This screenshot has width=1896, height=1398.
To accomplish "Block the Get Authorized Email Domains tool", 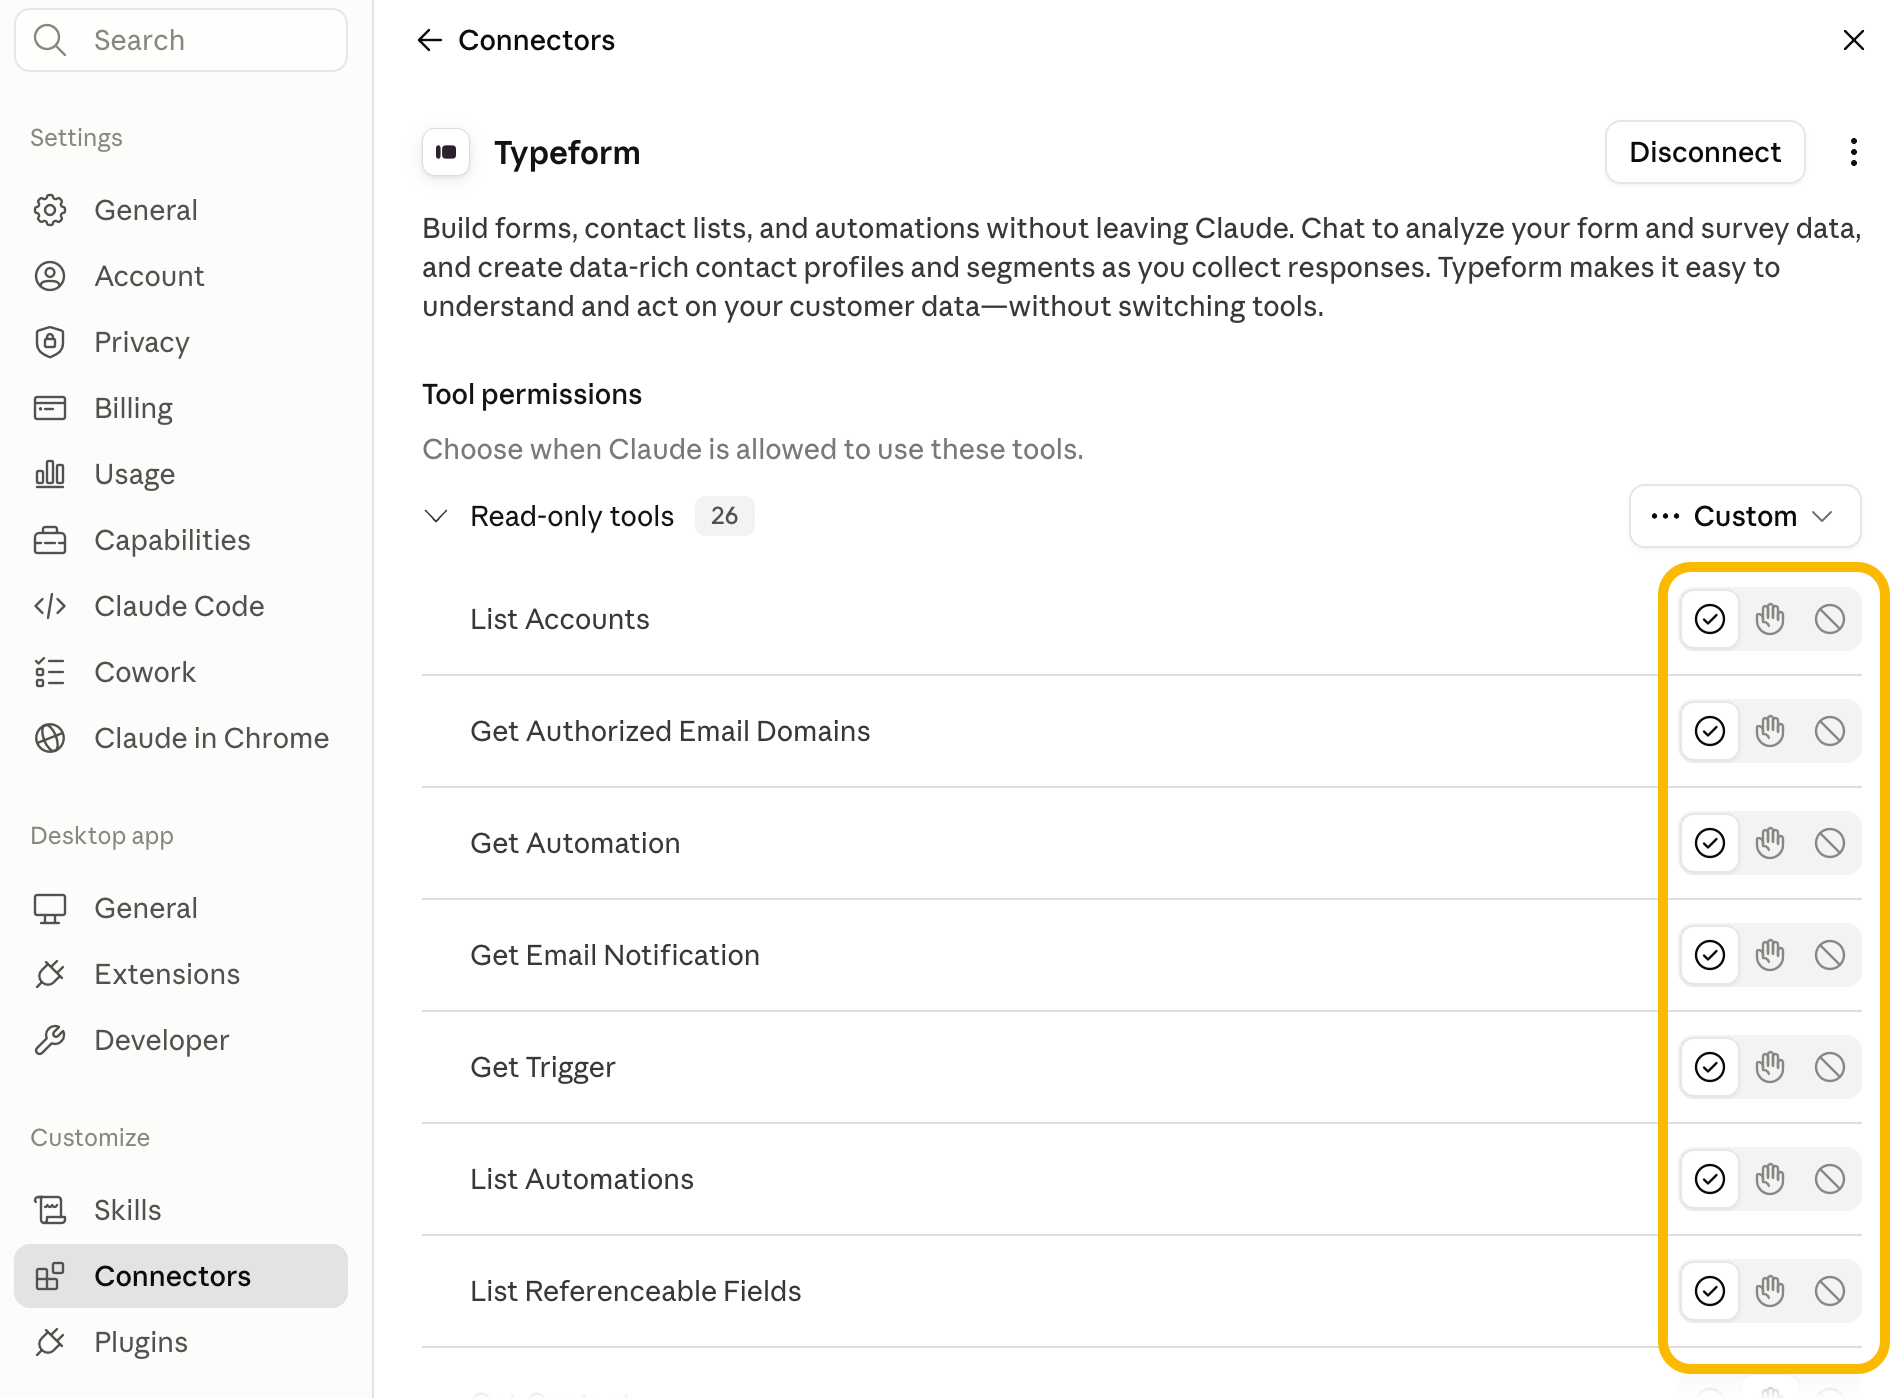I will click(x=1830, y=731).
